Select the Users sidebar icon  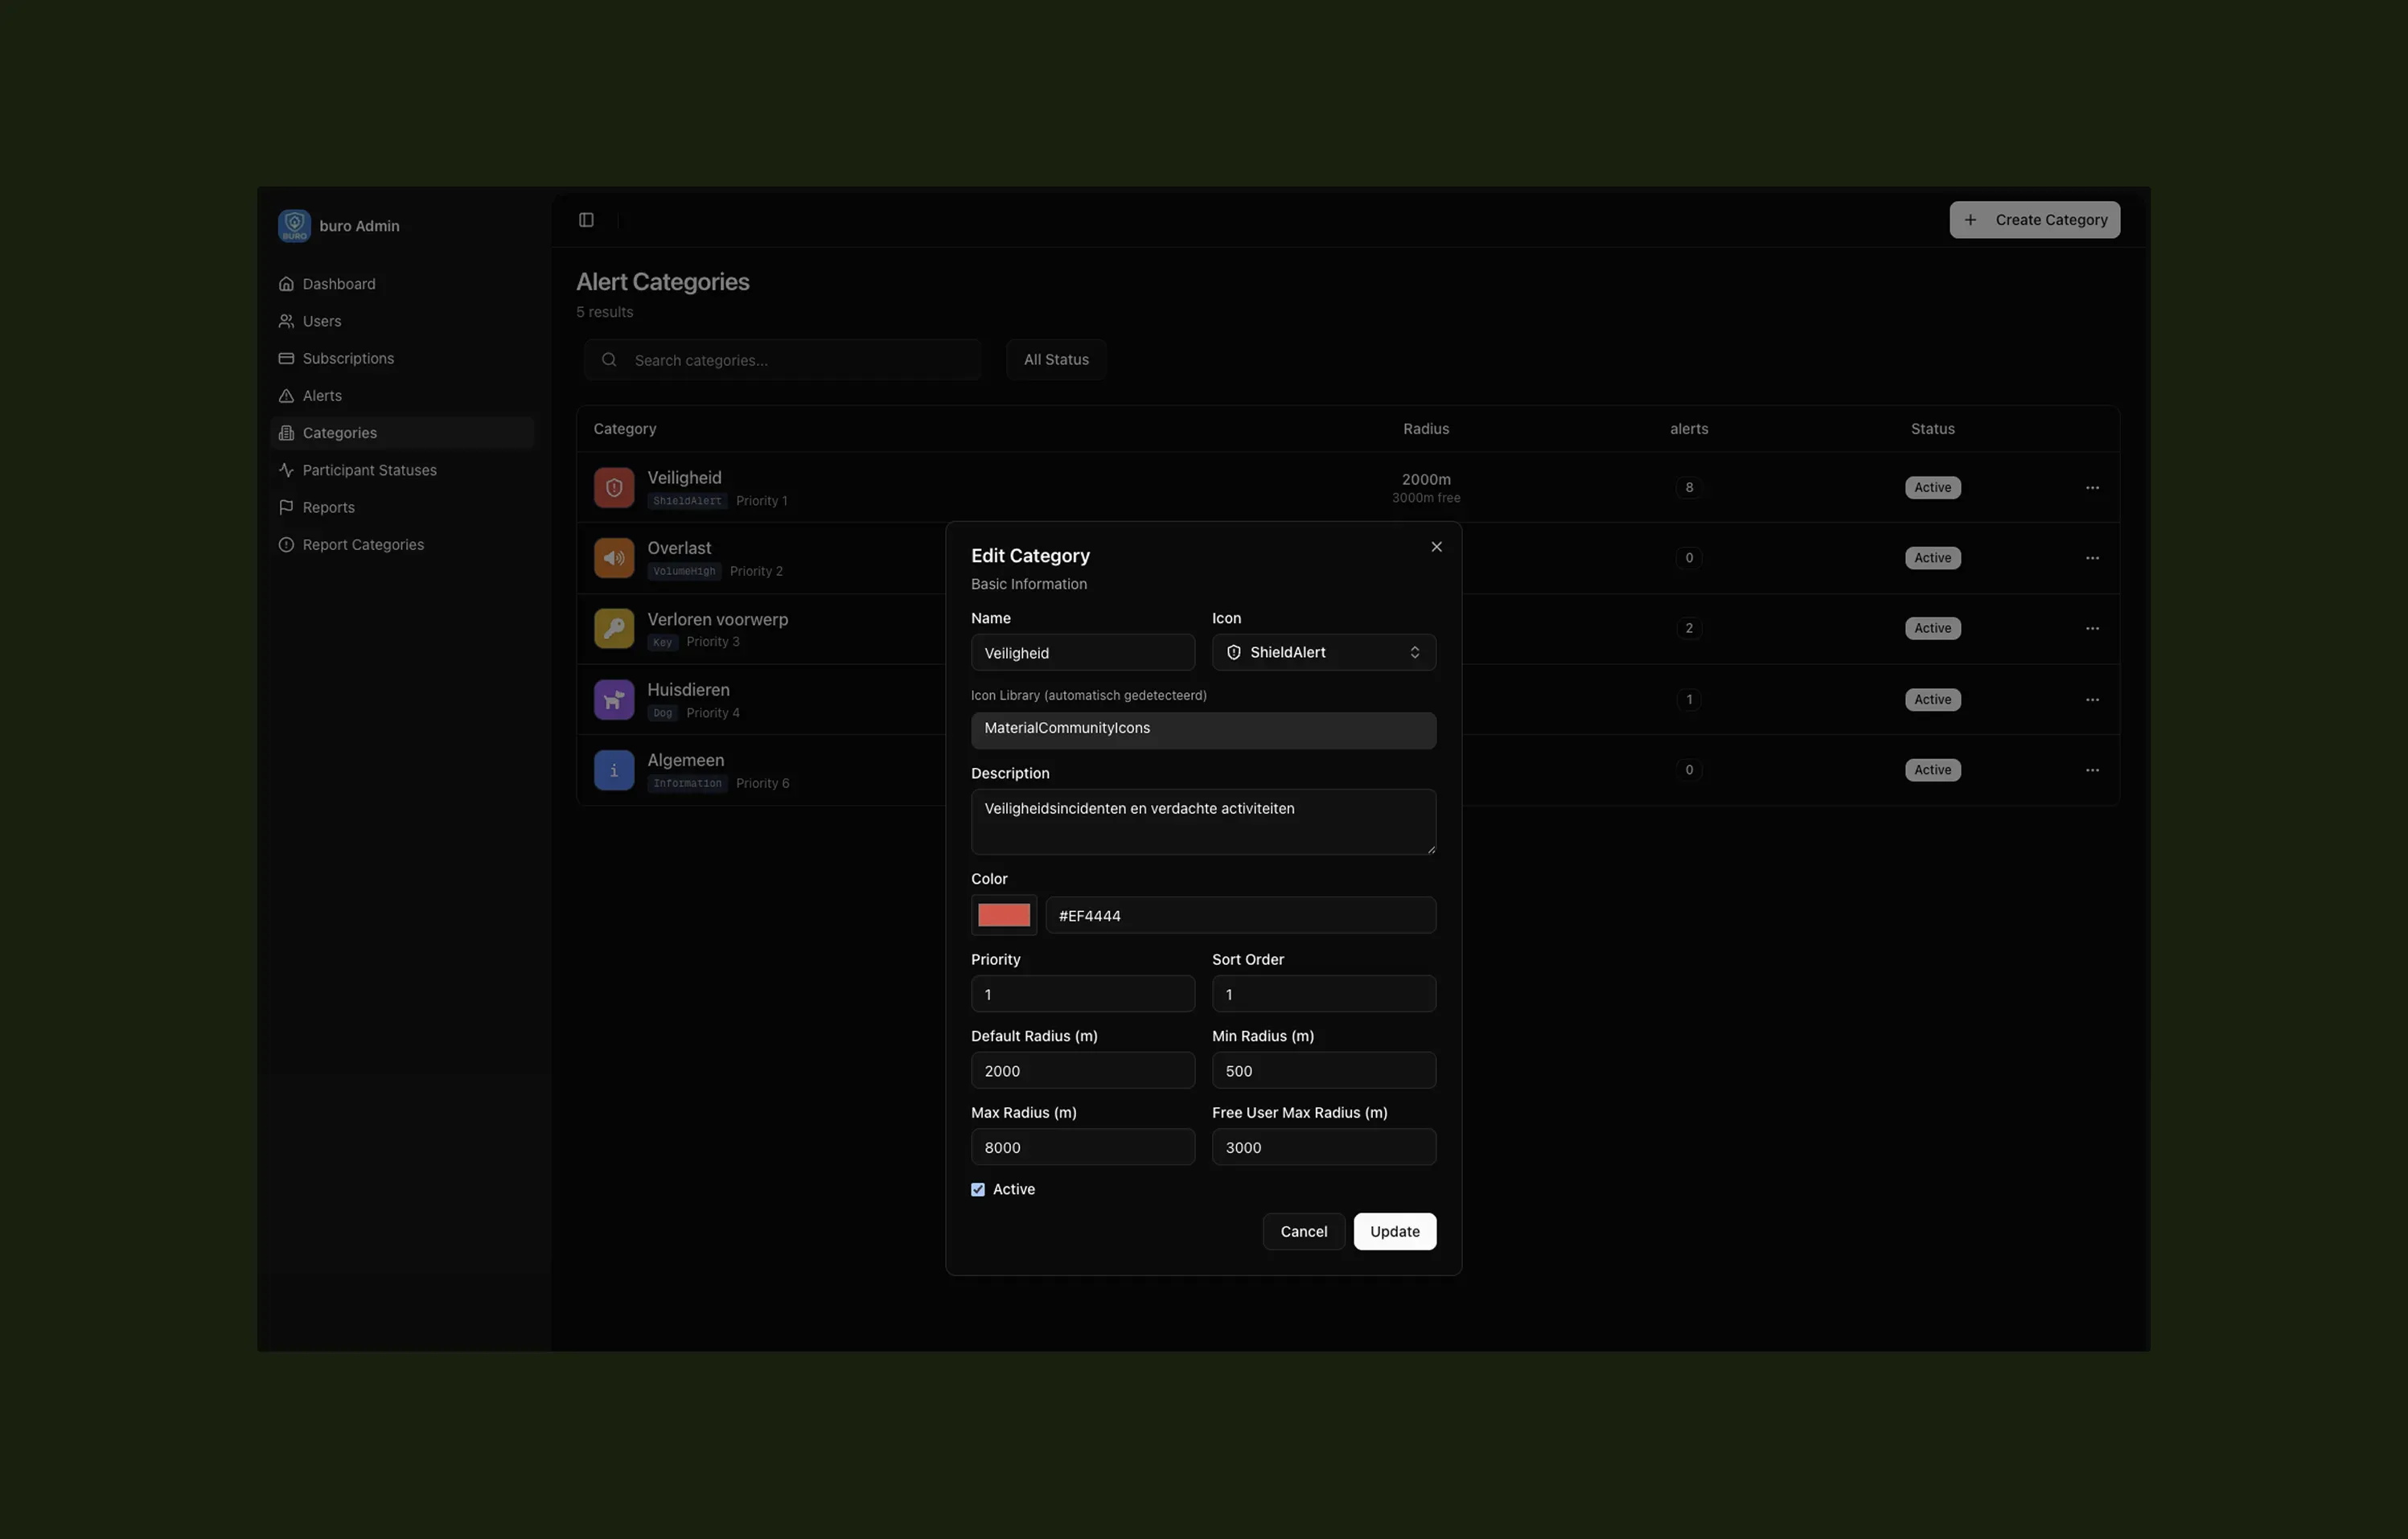(287, 320)
